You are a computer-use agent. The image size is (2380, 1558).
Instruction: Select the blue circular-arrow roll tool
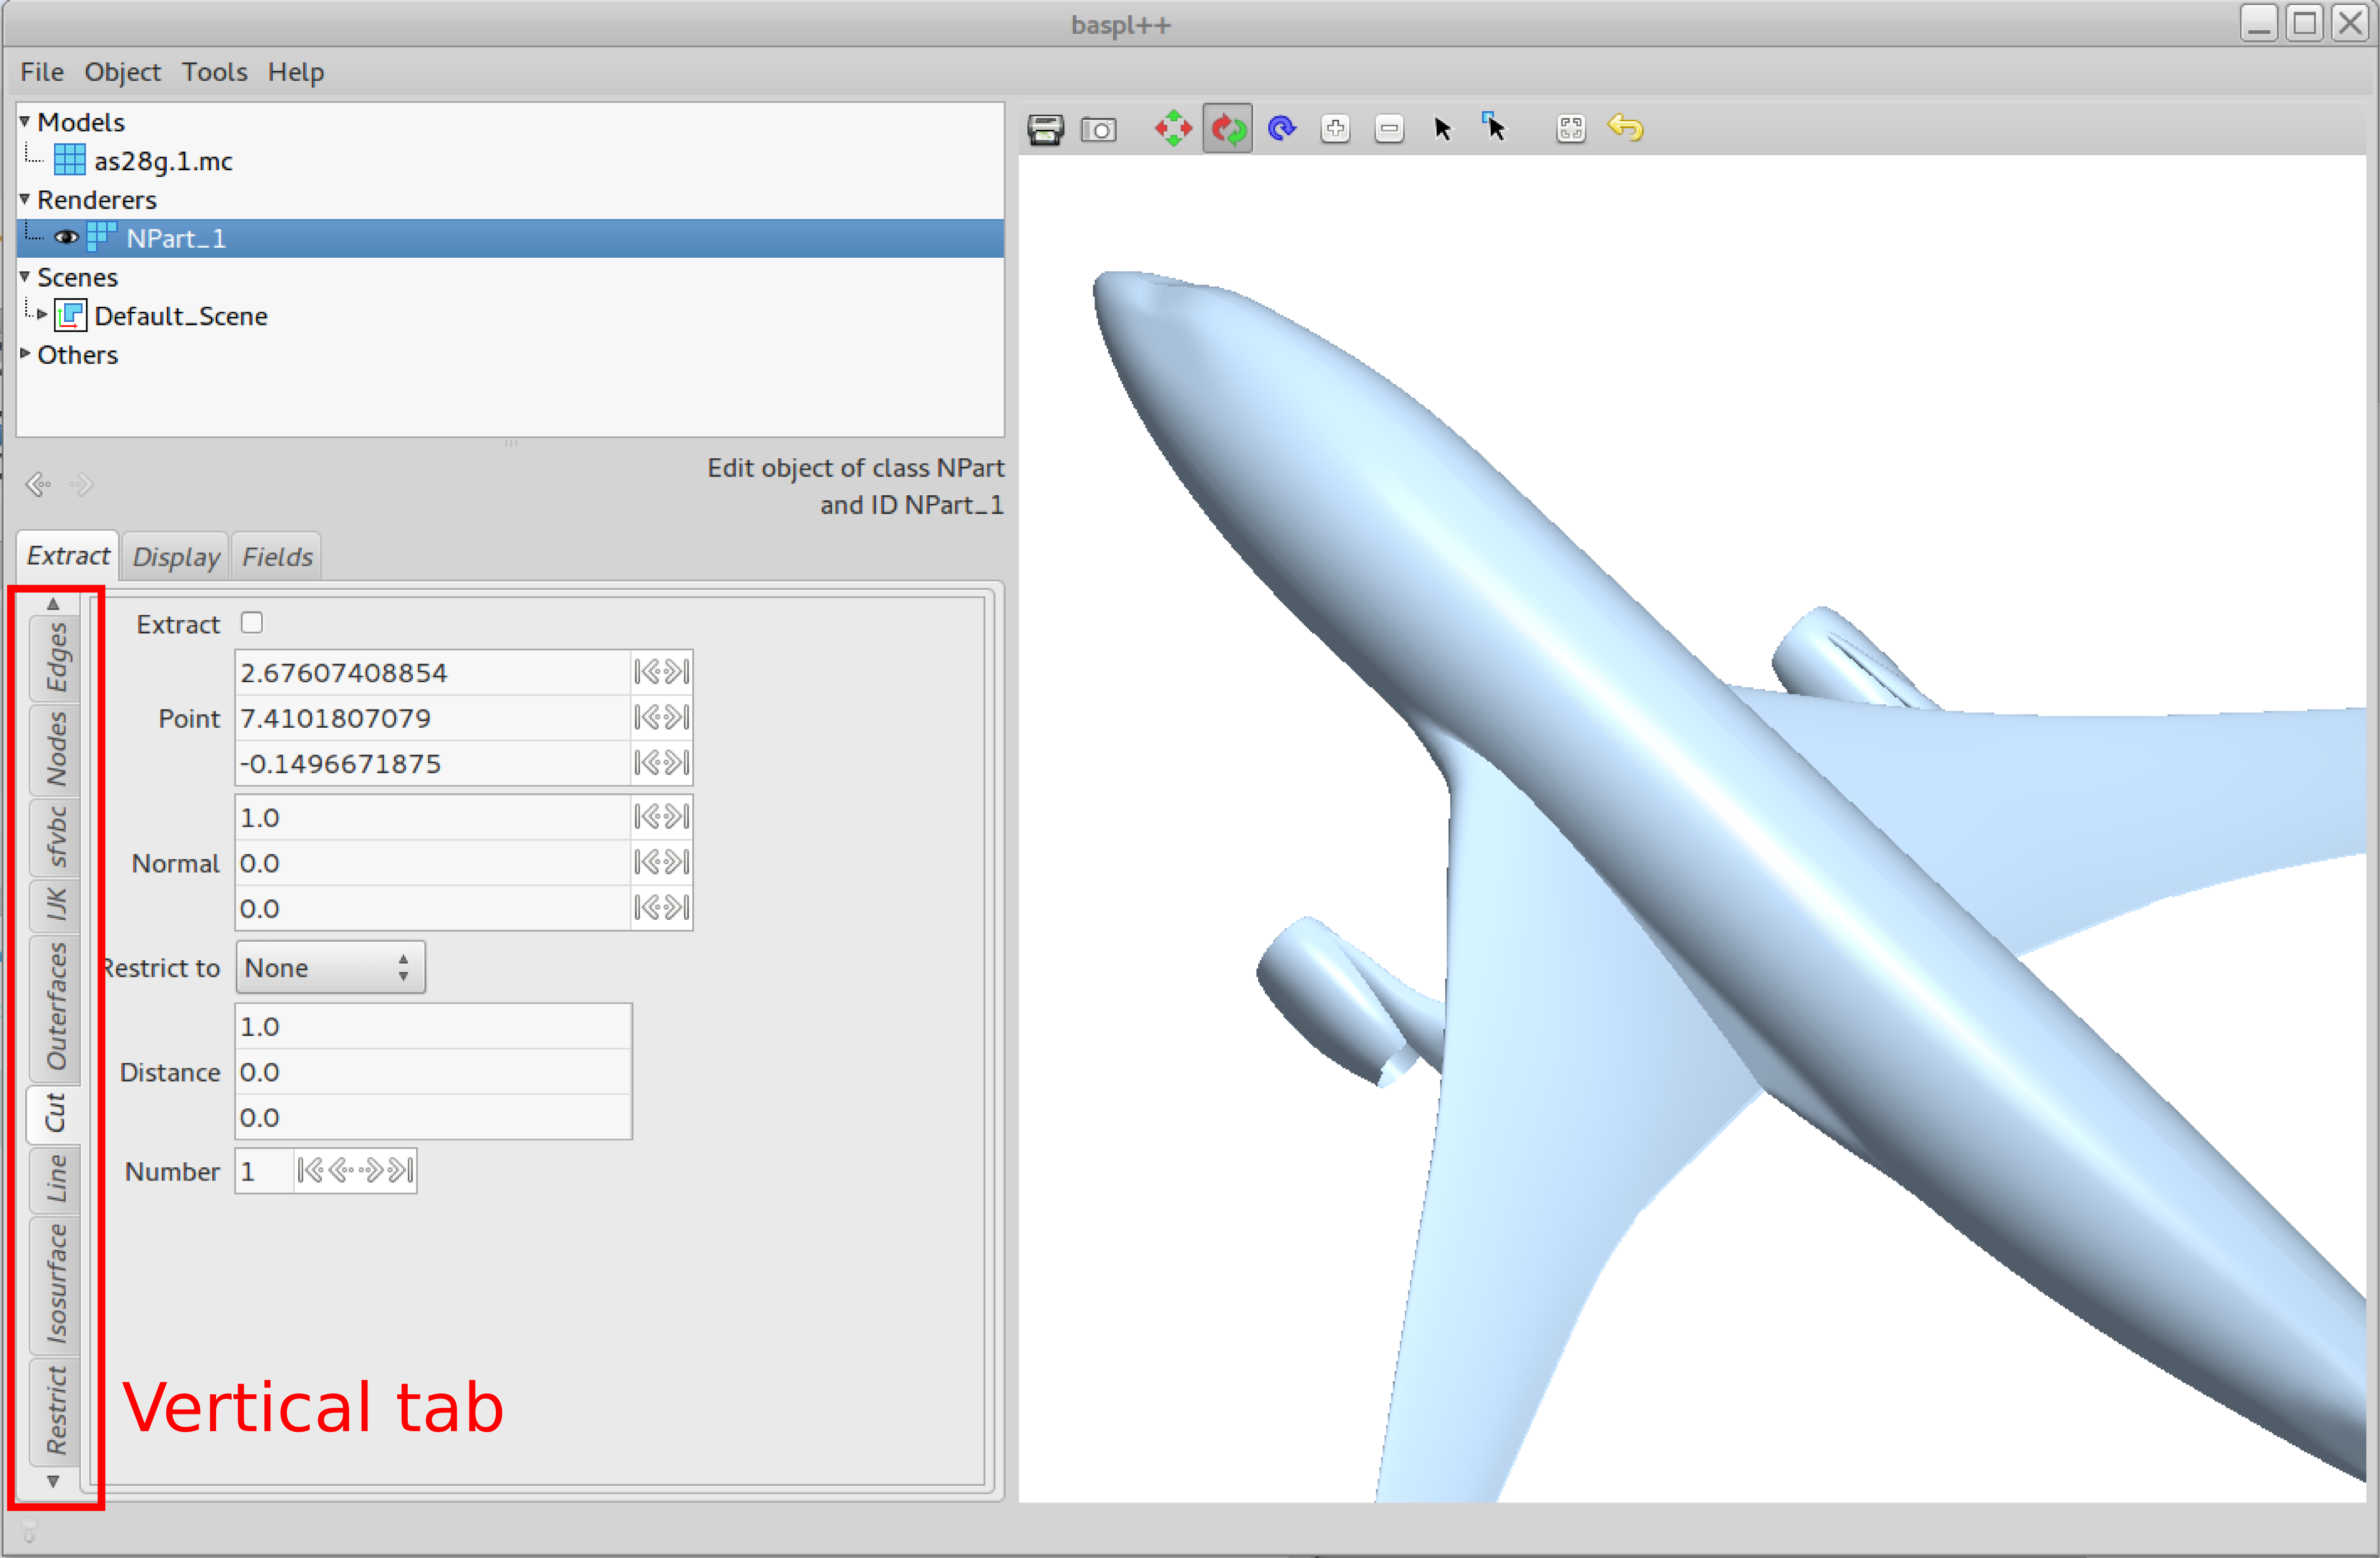(x=1281, y=129)
